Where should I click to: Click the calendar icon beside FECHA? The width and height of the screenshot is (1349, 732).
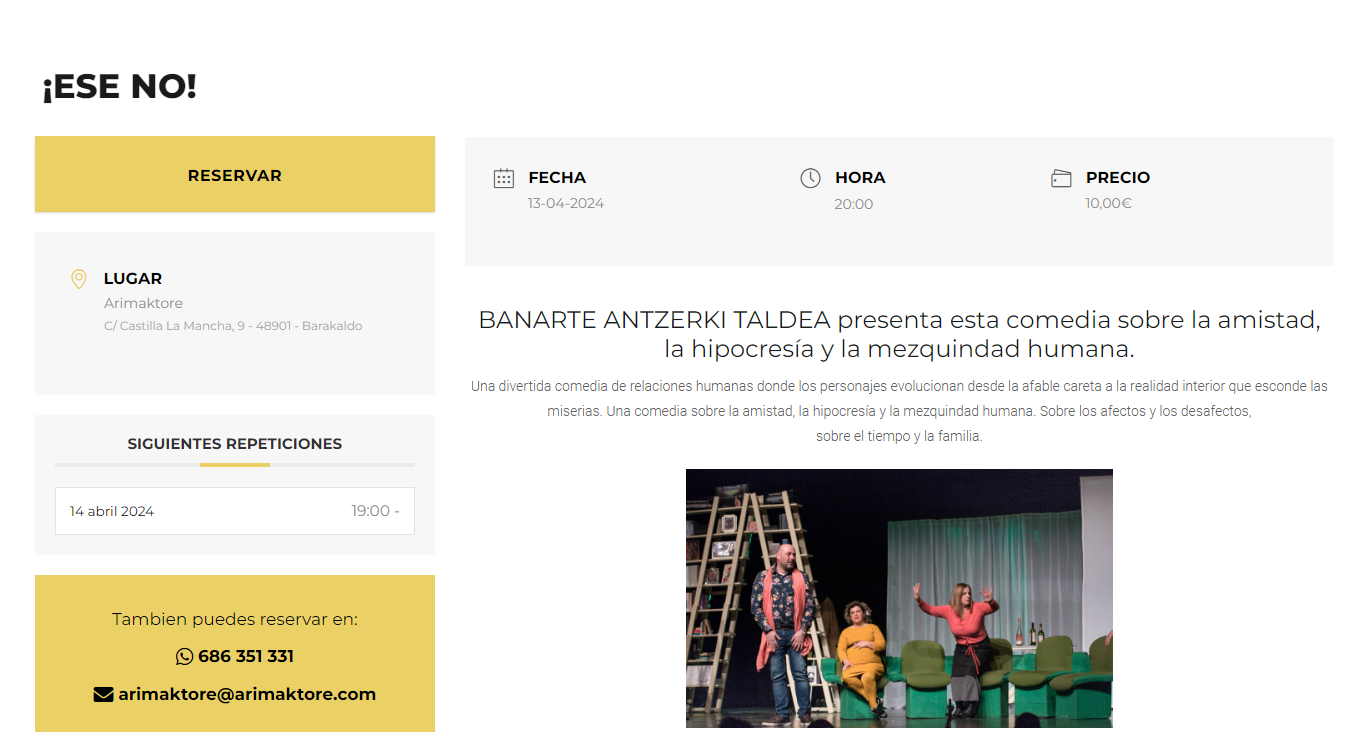point(504,178)
